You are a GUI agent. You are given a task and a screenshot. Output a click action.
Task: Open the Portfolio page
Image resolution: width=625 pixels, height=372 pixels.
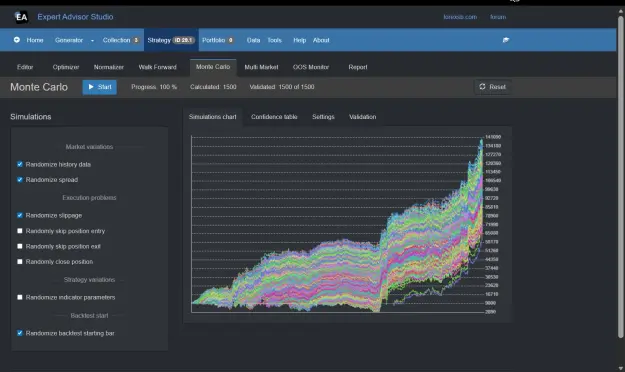click(x=218, y=40)
